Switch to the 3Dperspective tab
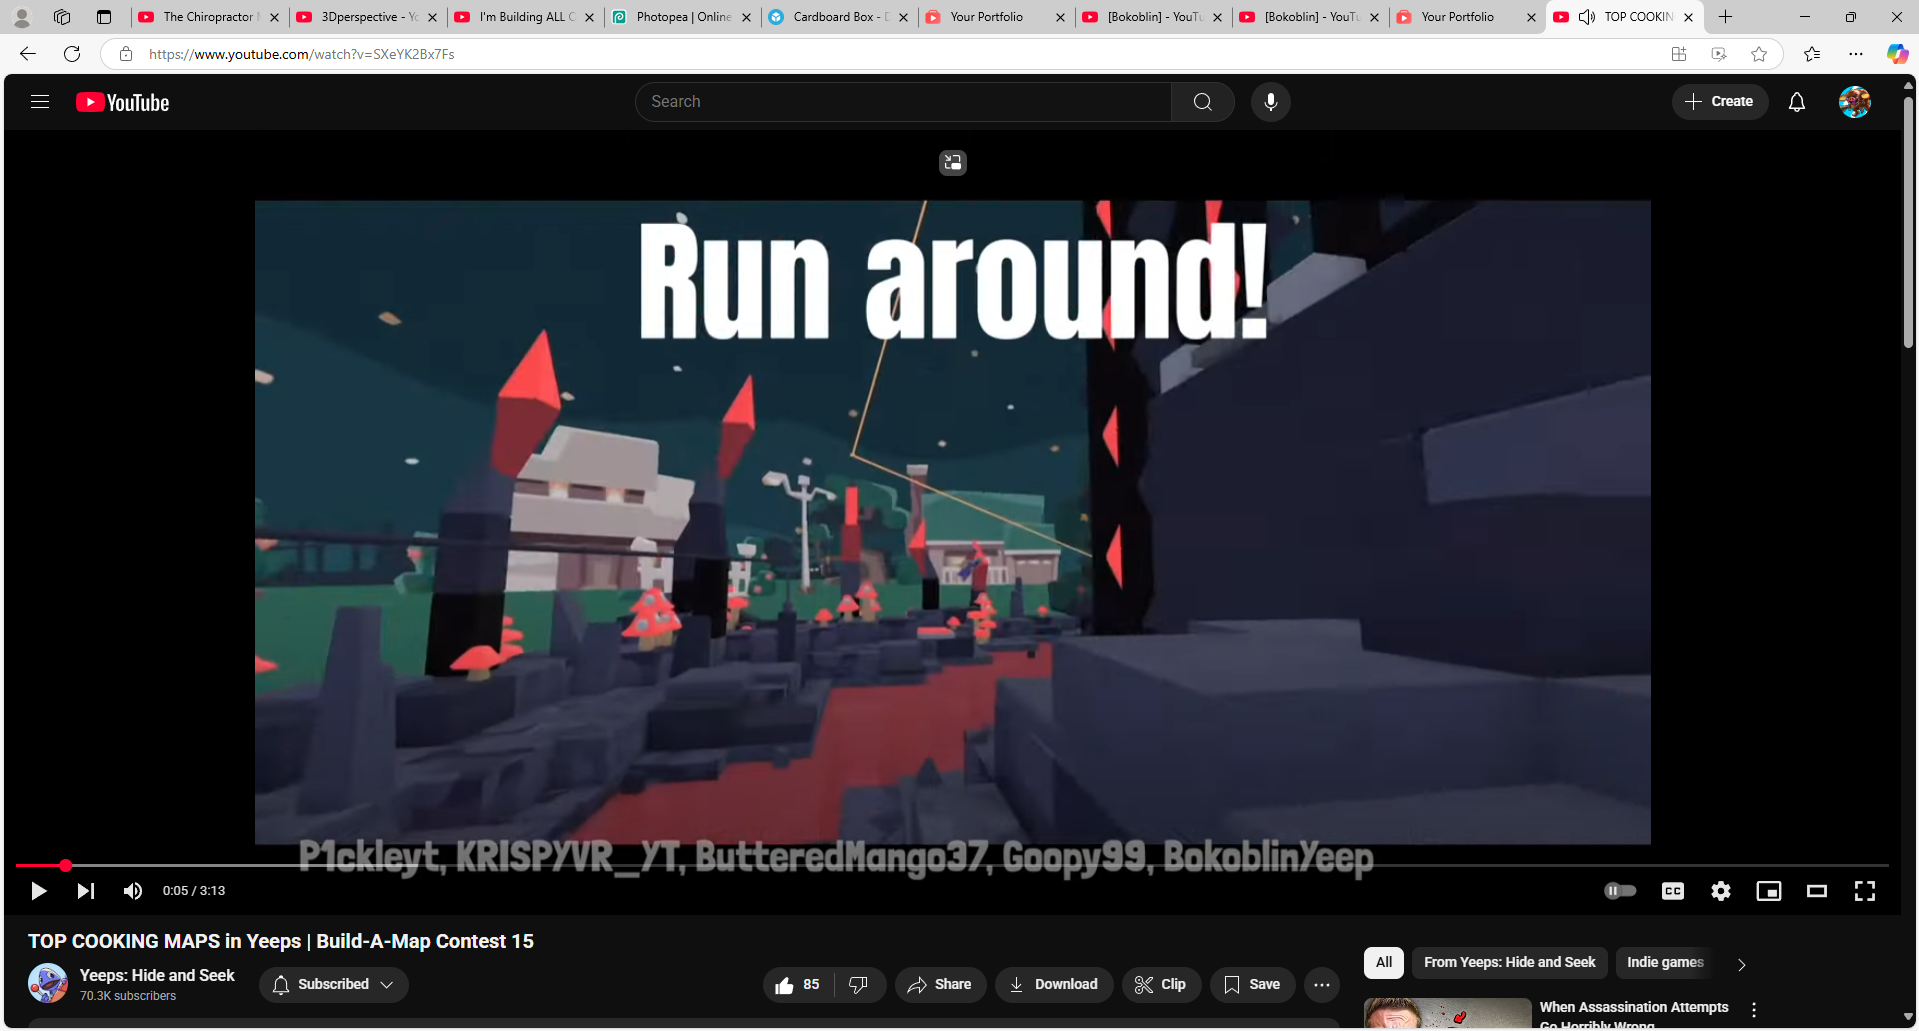 click(x=367, y=17)
